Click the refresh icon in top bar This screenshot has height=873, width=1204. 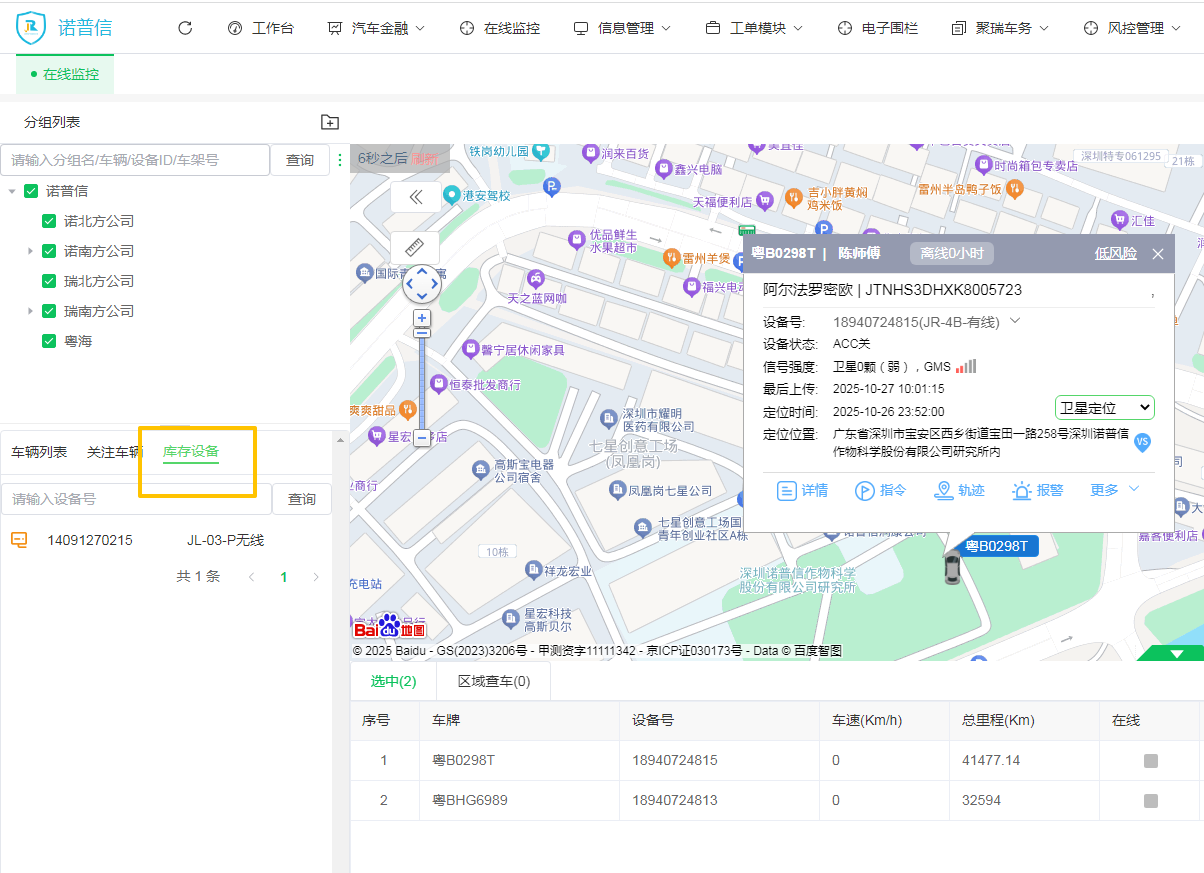coord(185,28)
